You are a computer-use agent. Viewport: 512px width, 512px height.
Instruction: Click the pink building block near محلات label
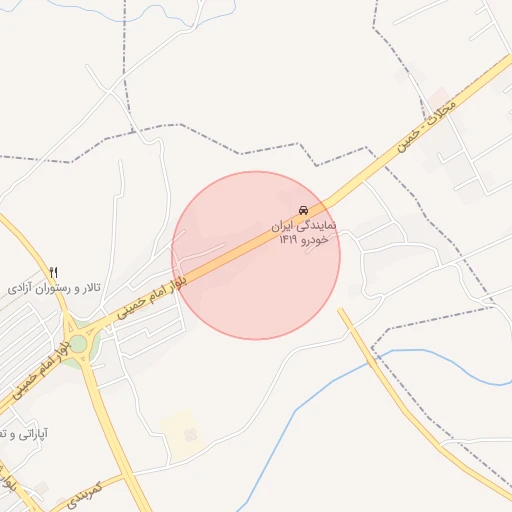[441, 98]
